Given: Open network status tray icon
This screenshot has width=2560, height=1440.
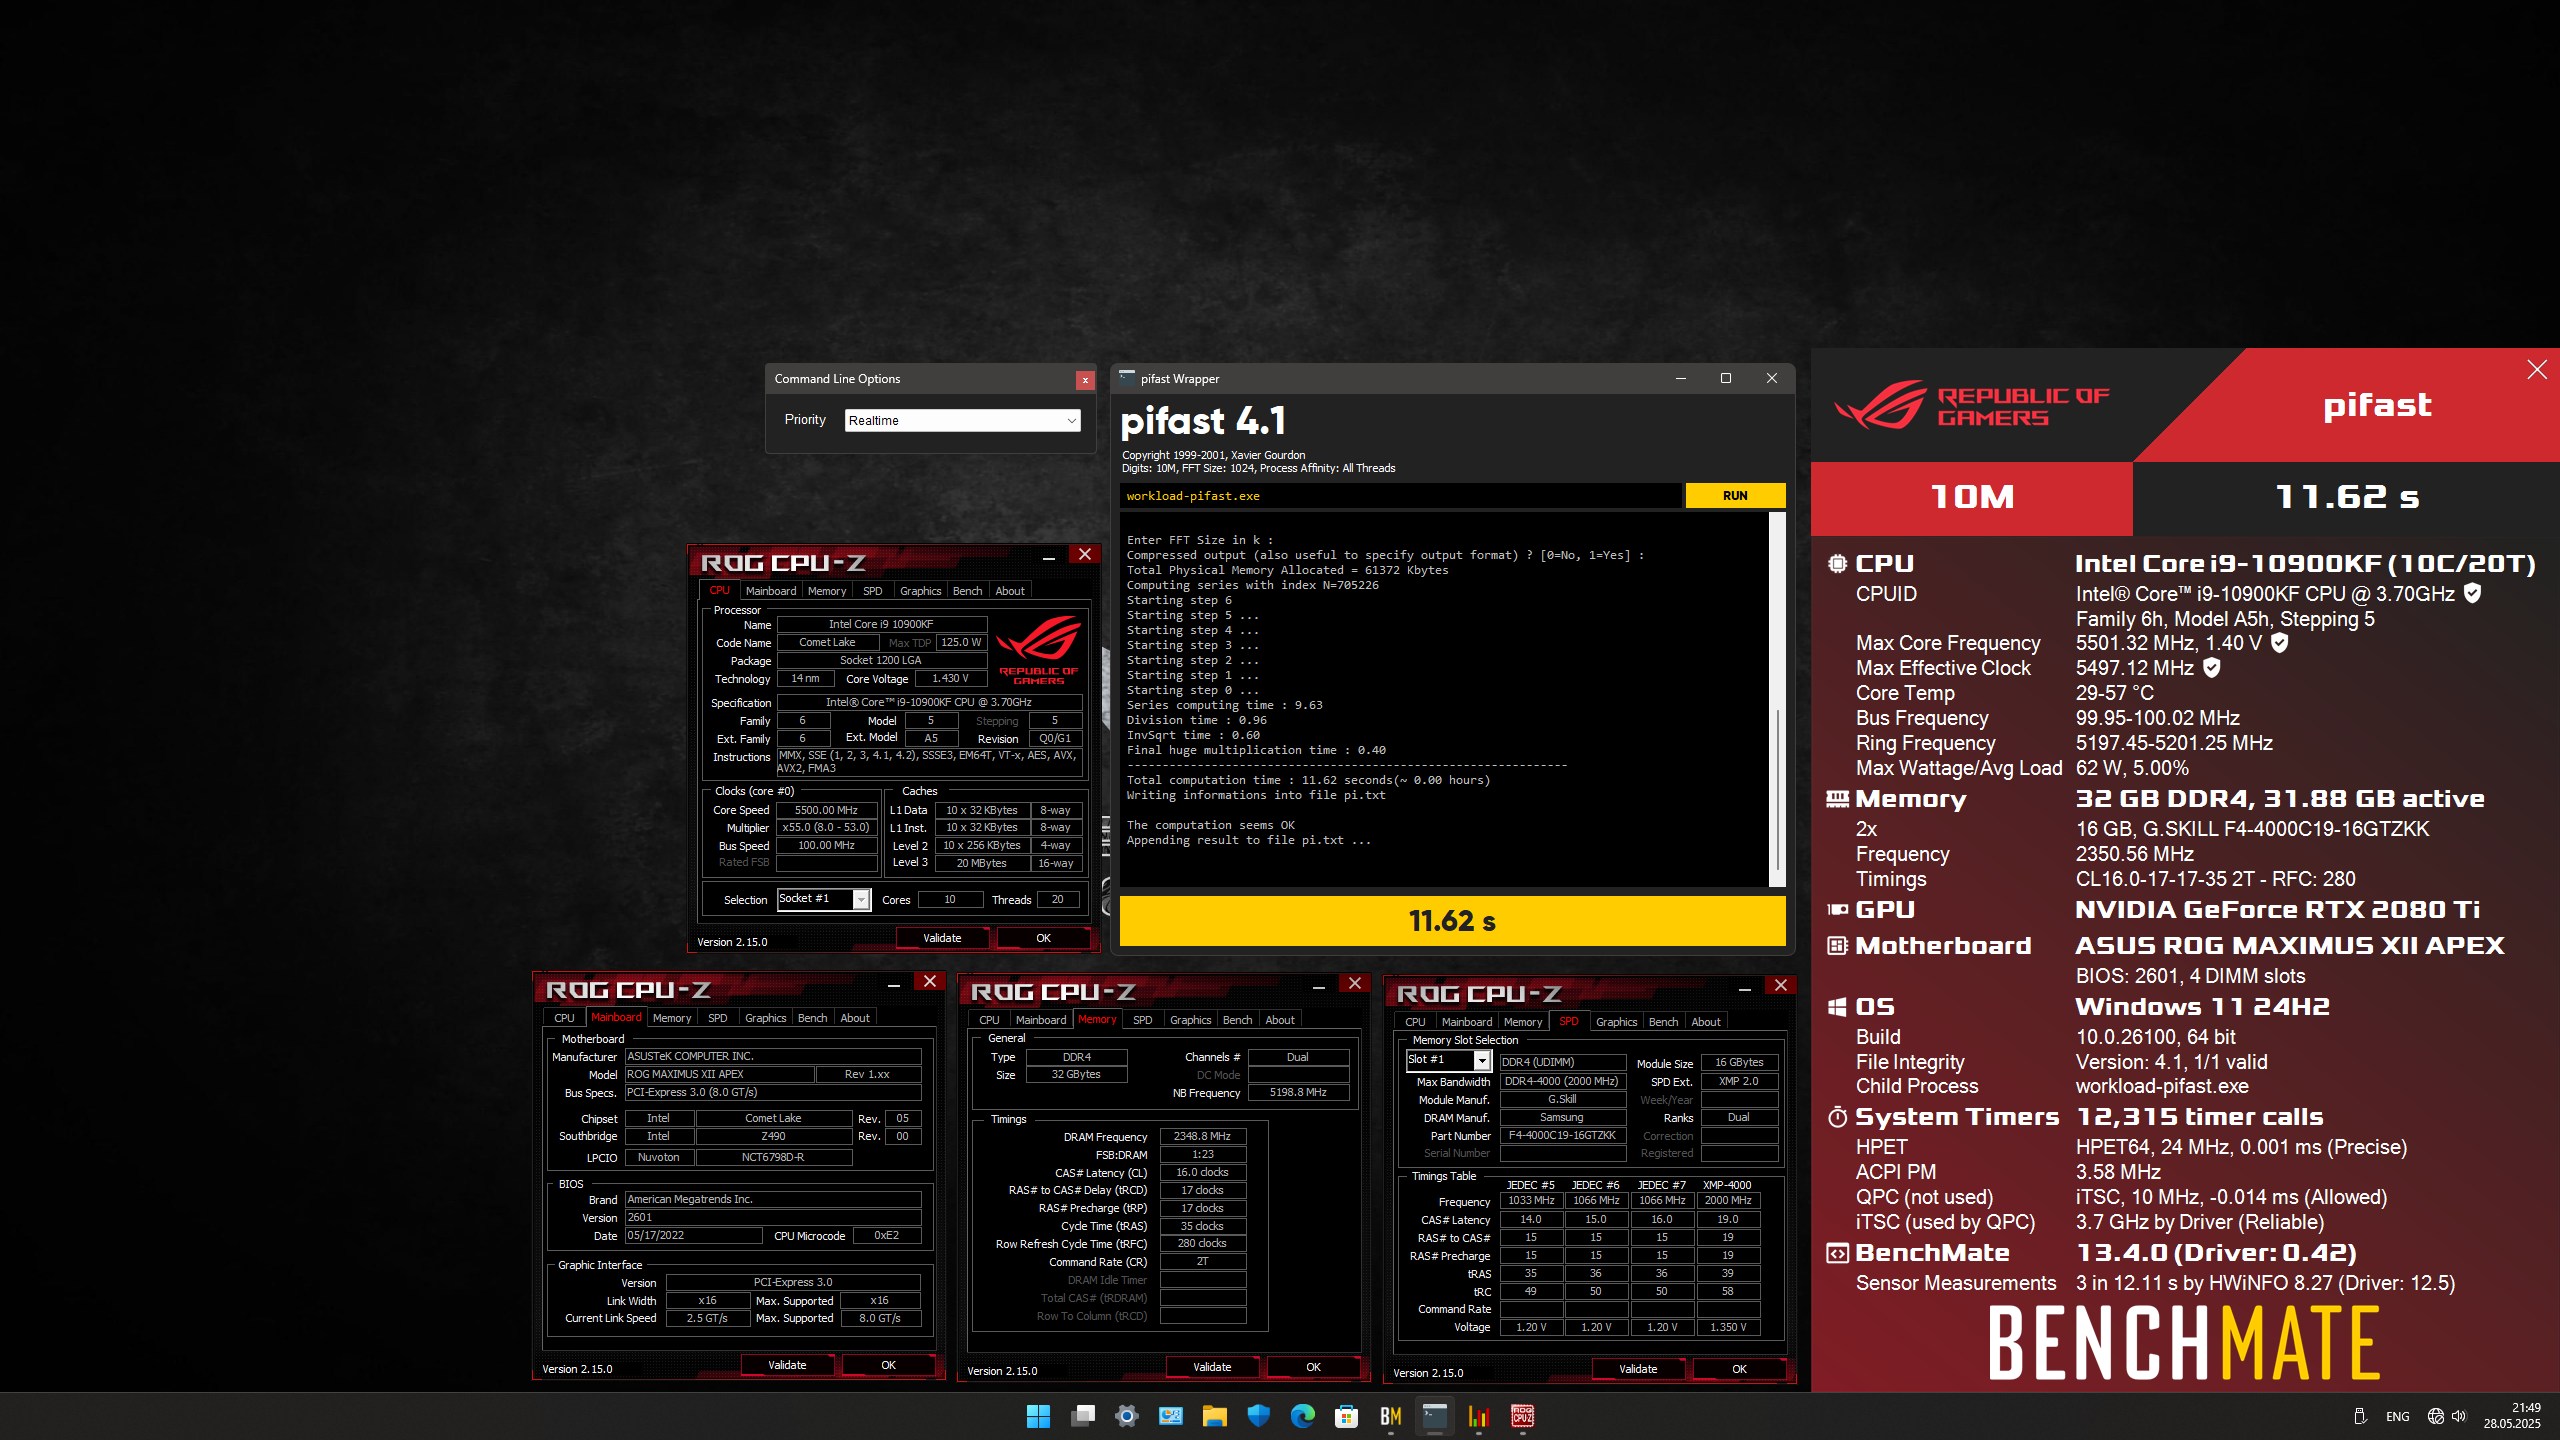Looking at the screenshot, I should [x=2436, y=1416].
